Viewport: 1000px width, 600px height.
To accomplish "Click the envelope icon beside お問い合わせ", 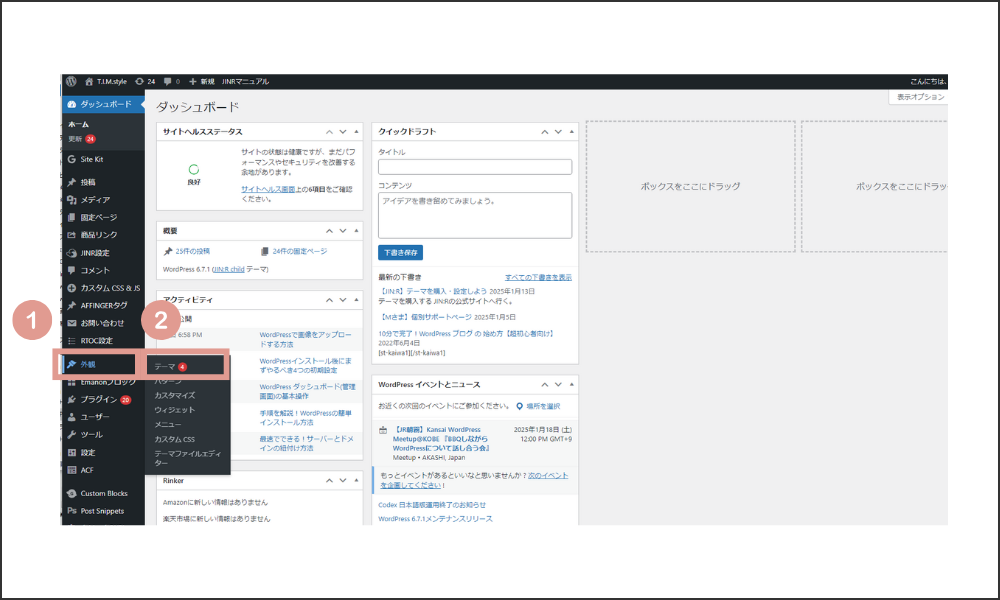I will coord(71,323).
